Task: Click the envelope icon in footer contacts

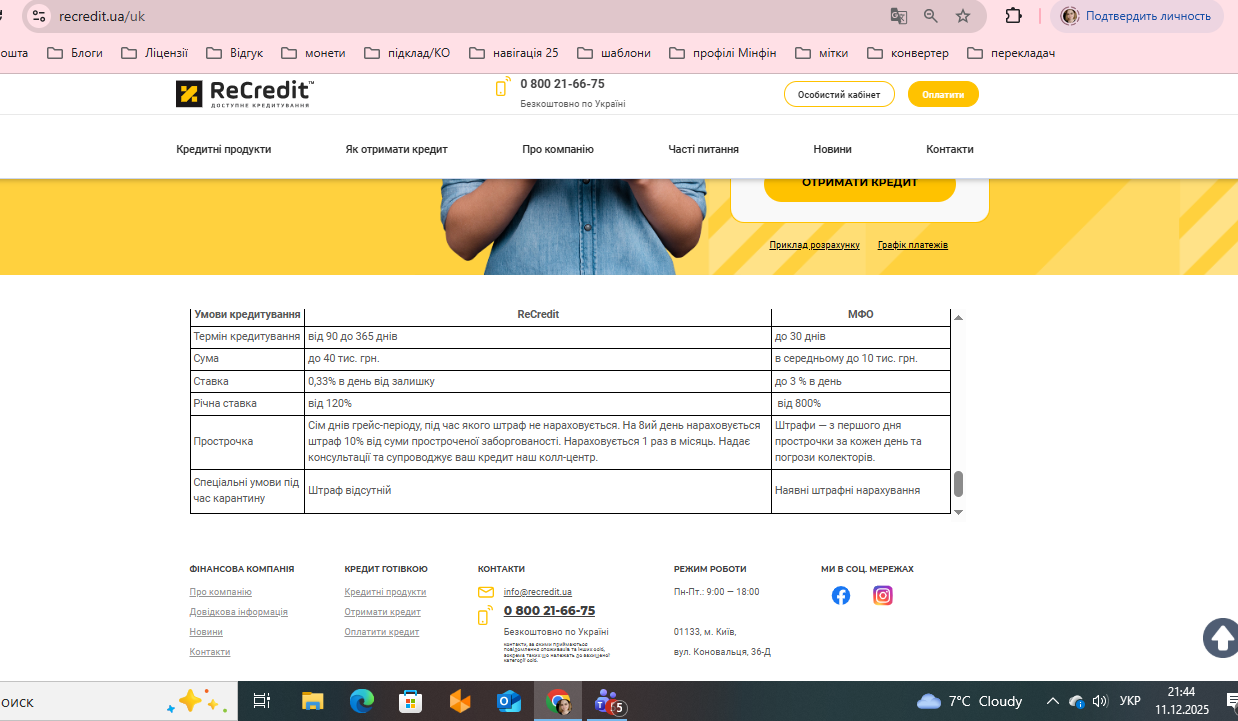Action: [x=486, y=592]
